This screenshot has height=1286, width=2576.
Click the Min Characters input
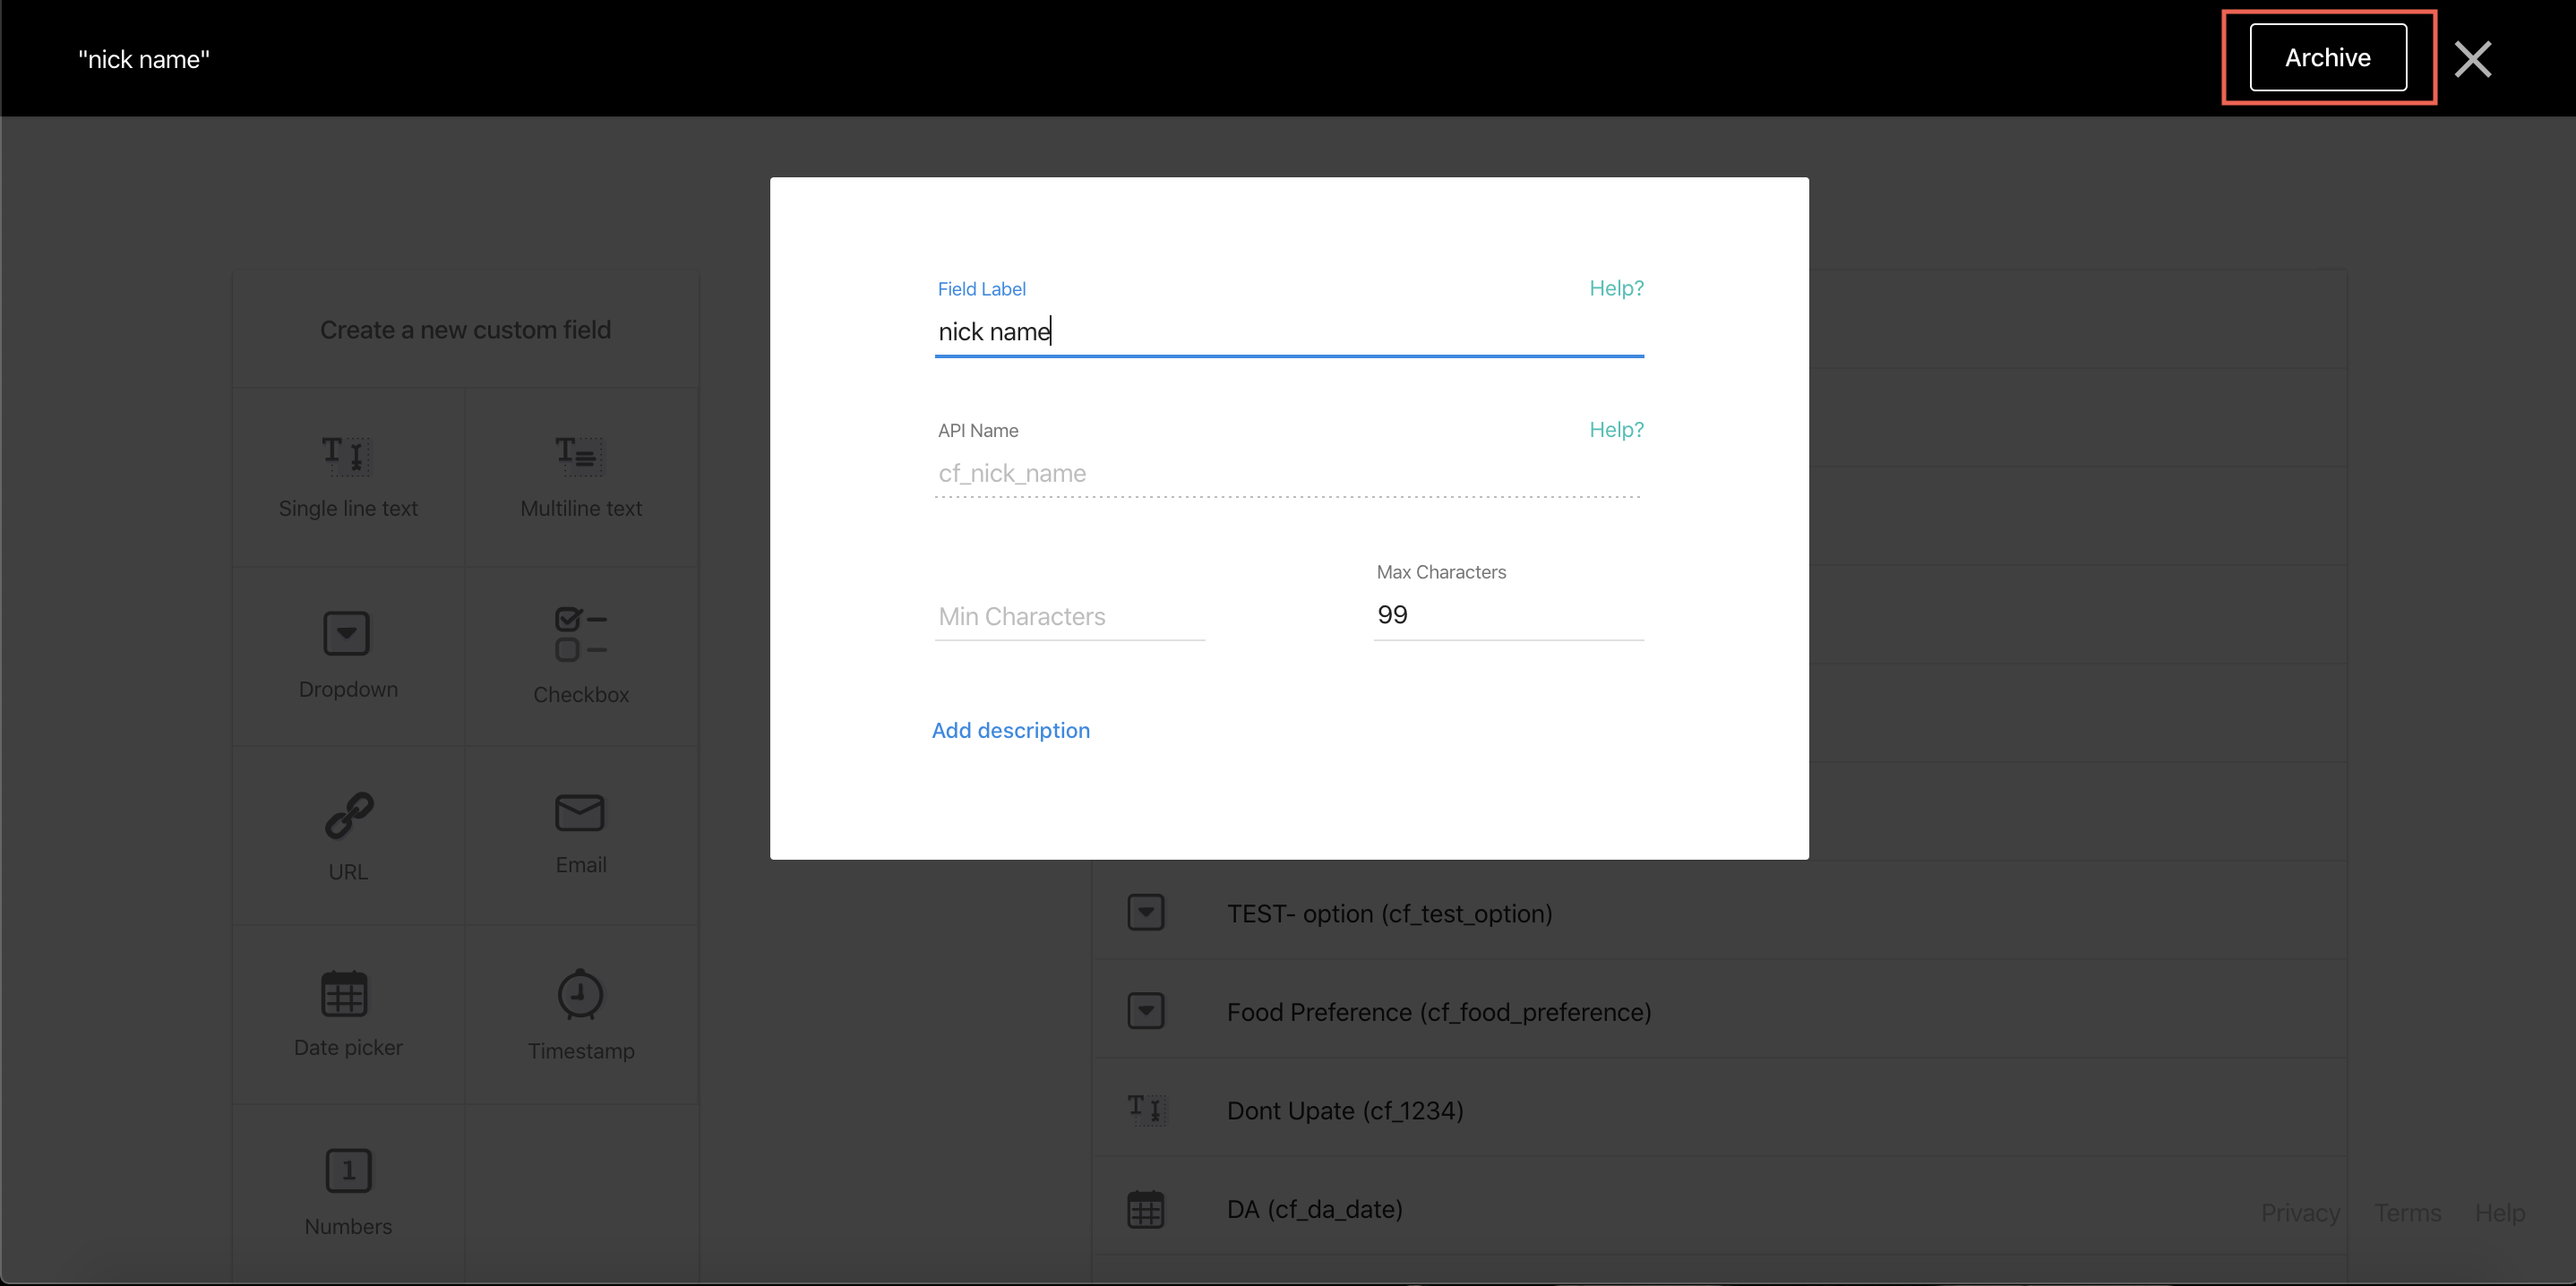pyautogui.click(x=1069, y=616)
